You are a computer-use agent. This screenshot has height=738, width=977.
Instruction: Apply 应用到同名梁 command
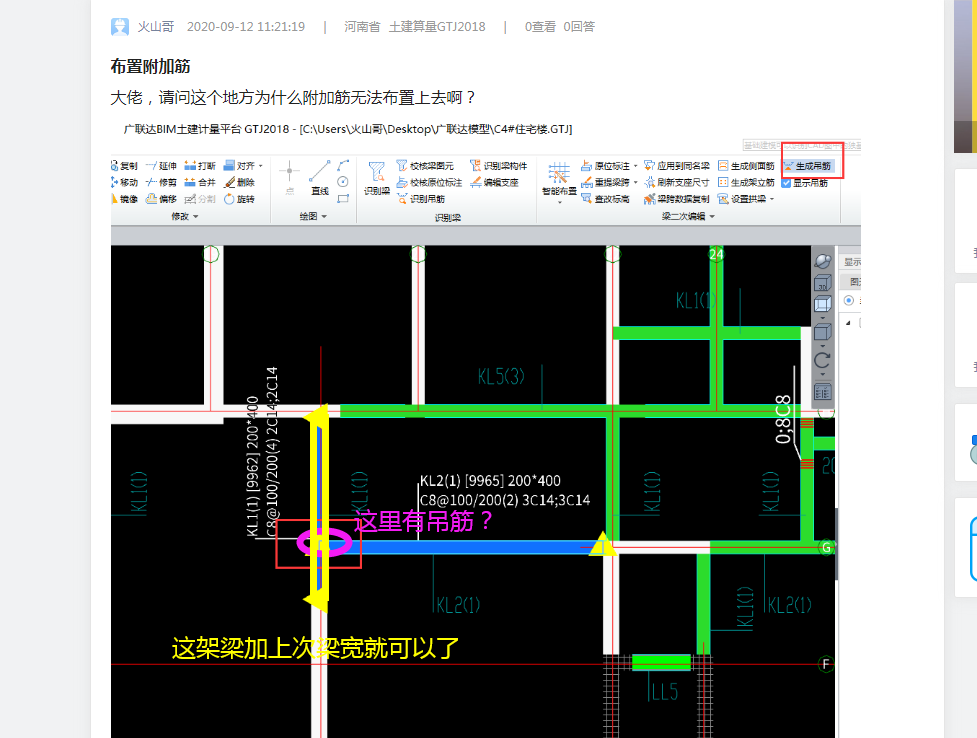pos(677,166)
